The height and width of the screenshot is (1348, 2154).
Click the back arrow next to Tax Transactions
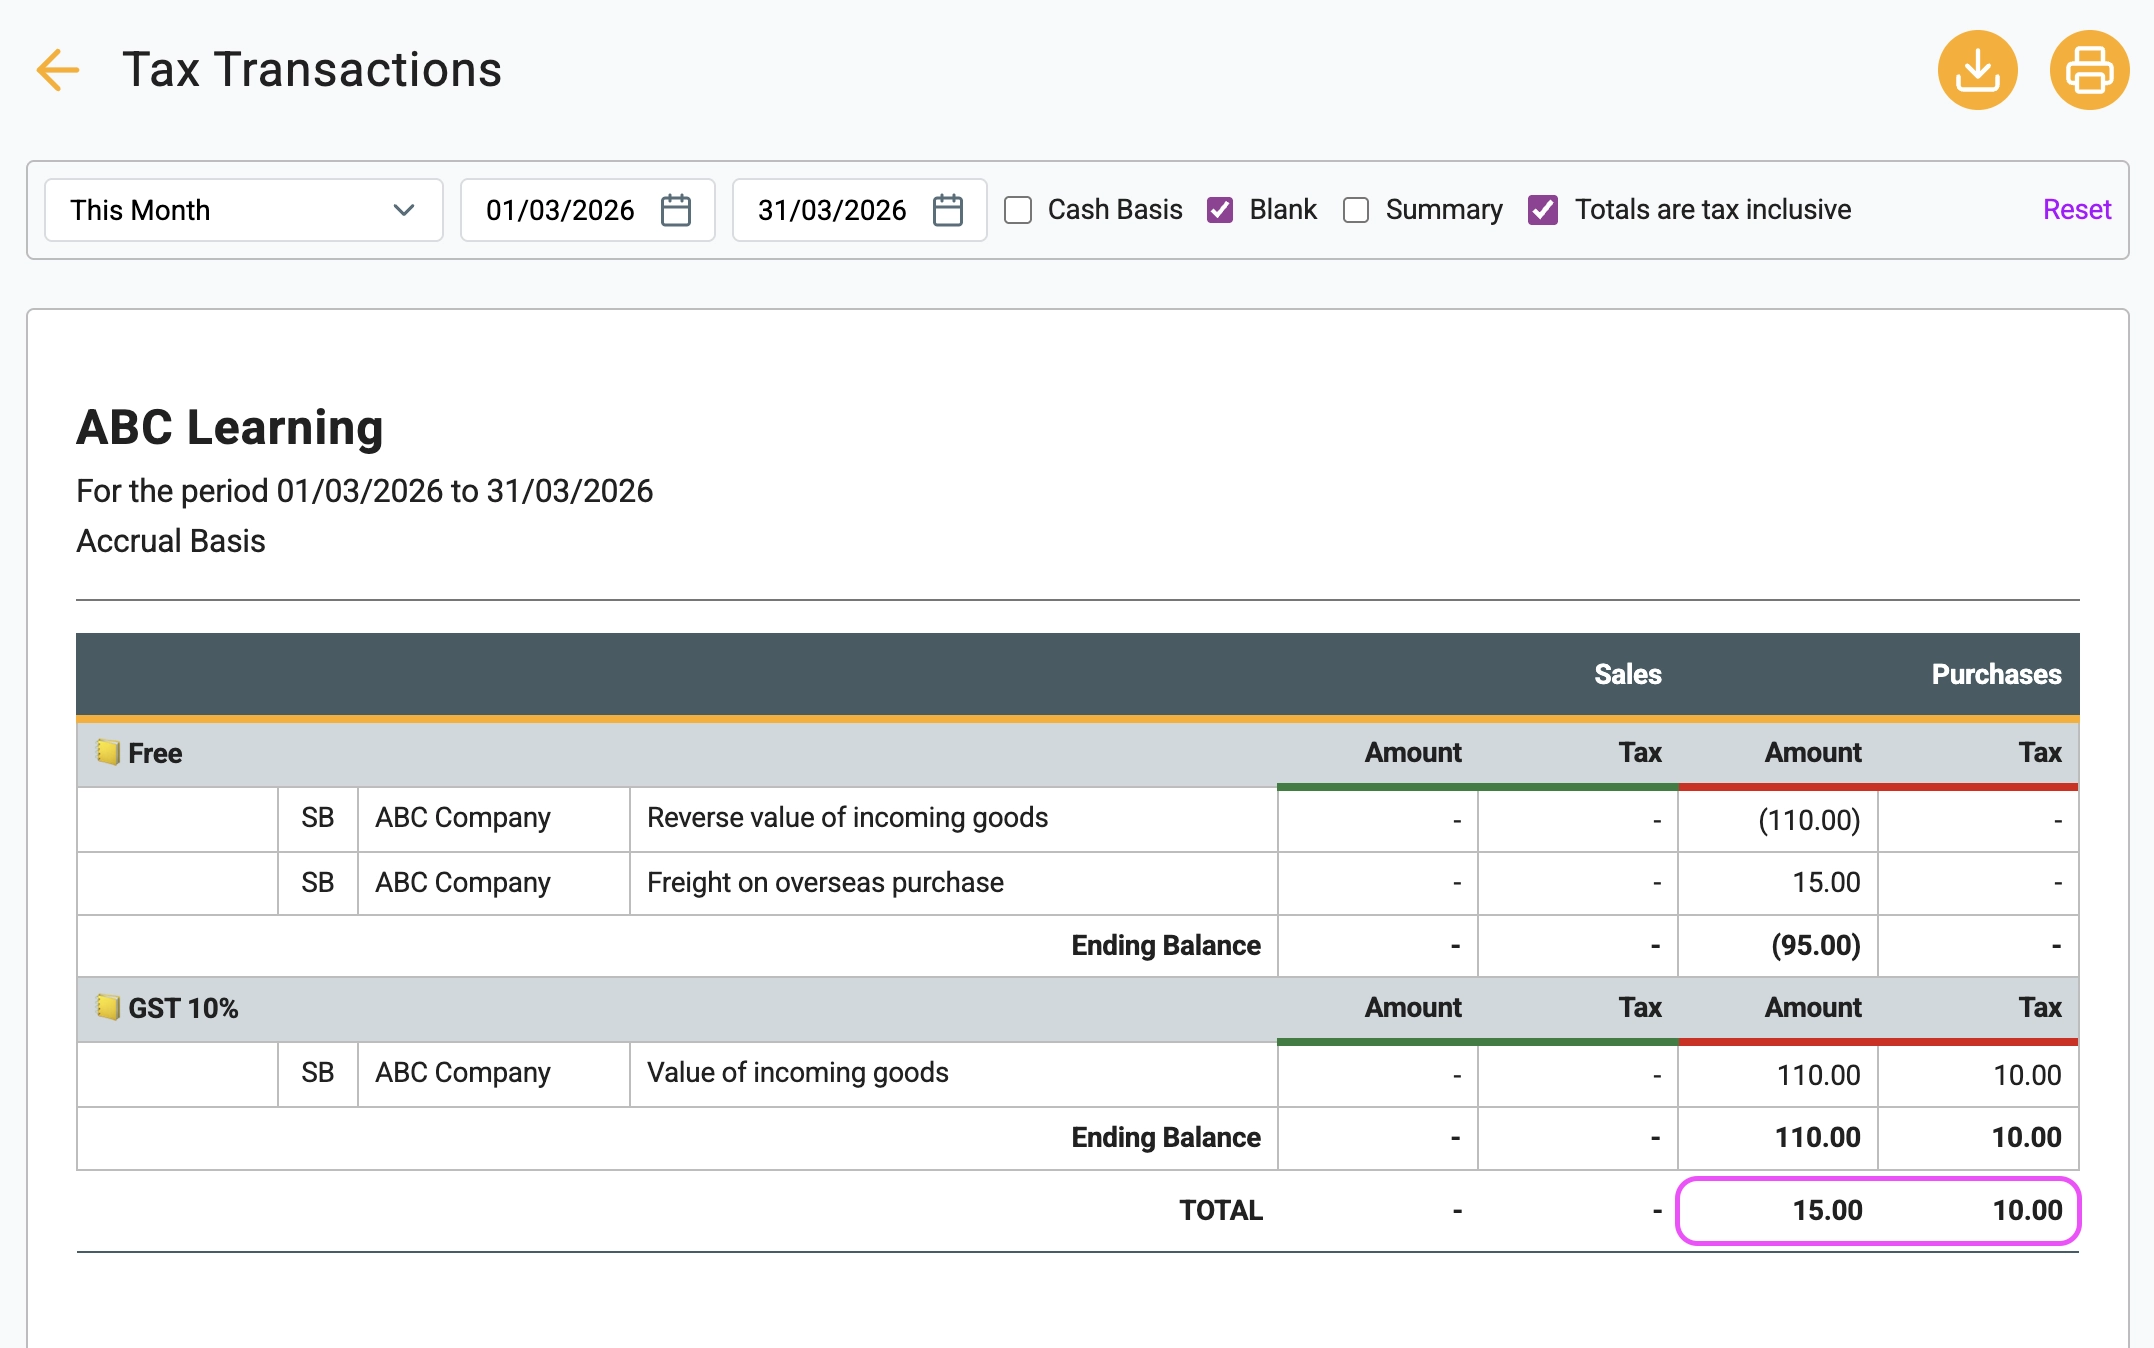tap(57, 70)
